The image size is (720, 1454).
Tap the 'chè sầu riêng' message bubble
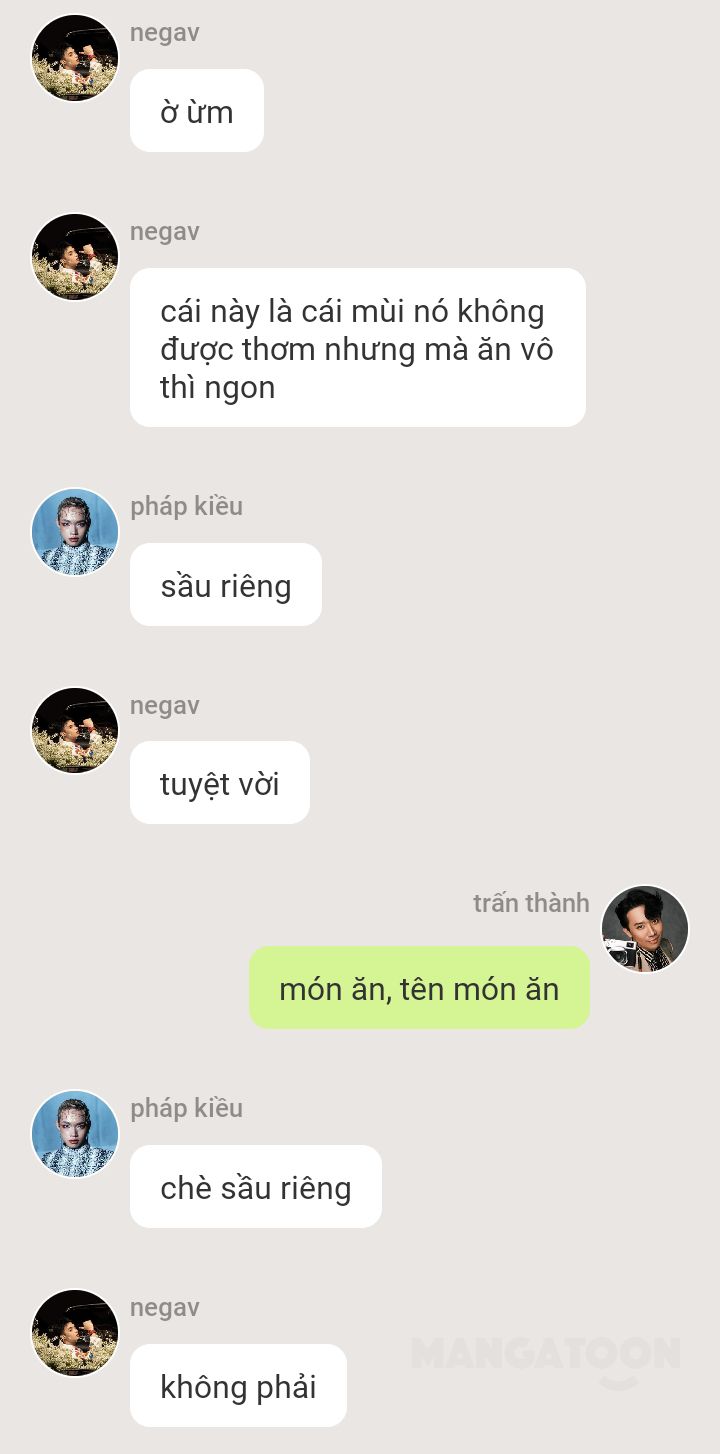point(256,1187)
